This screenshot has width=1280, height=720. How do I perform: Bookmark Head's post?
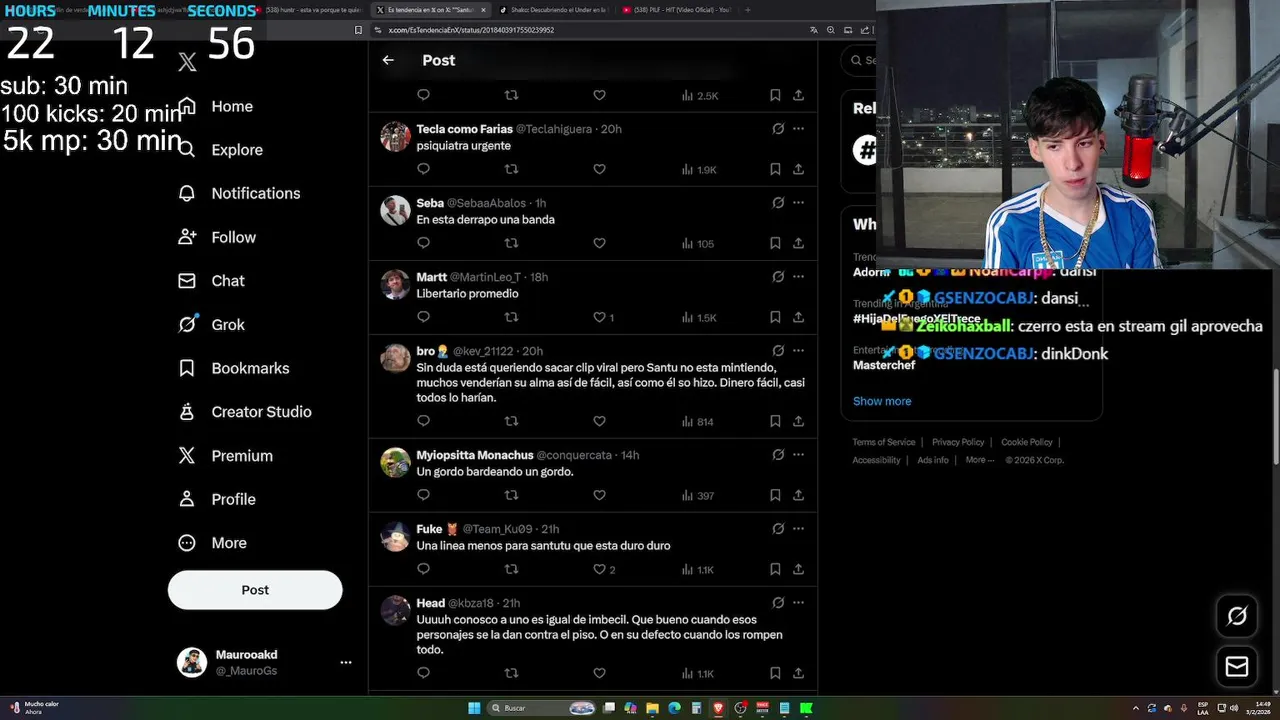[x=775, y=673]
